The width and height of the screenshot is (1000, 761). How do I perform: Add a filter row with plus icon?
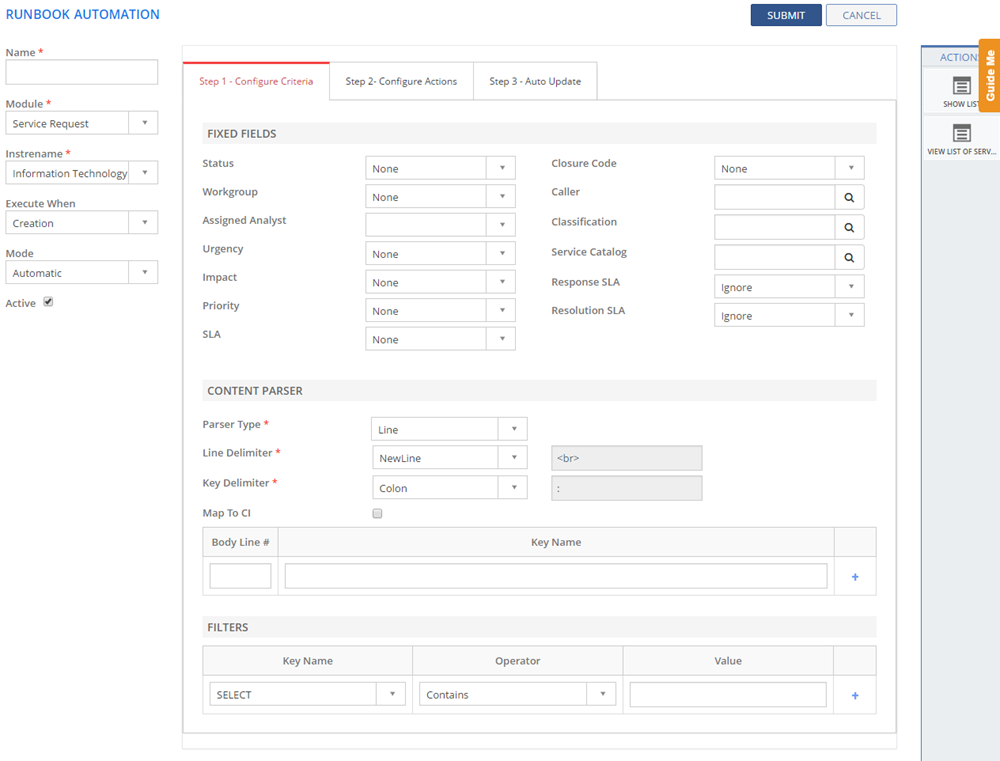click(855, 695)
